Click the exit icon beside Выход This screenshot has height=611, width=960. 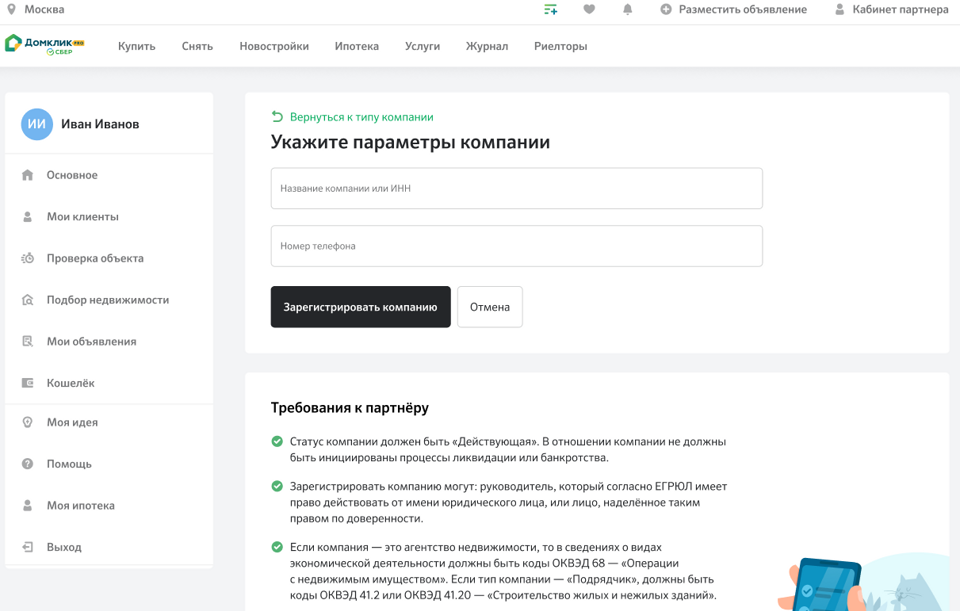tap(28, 547)
